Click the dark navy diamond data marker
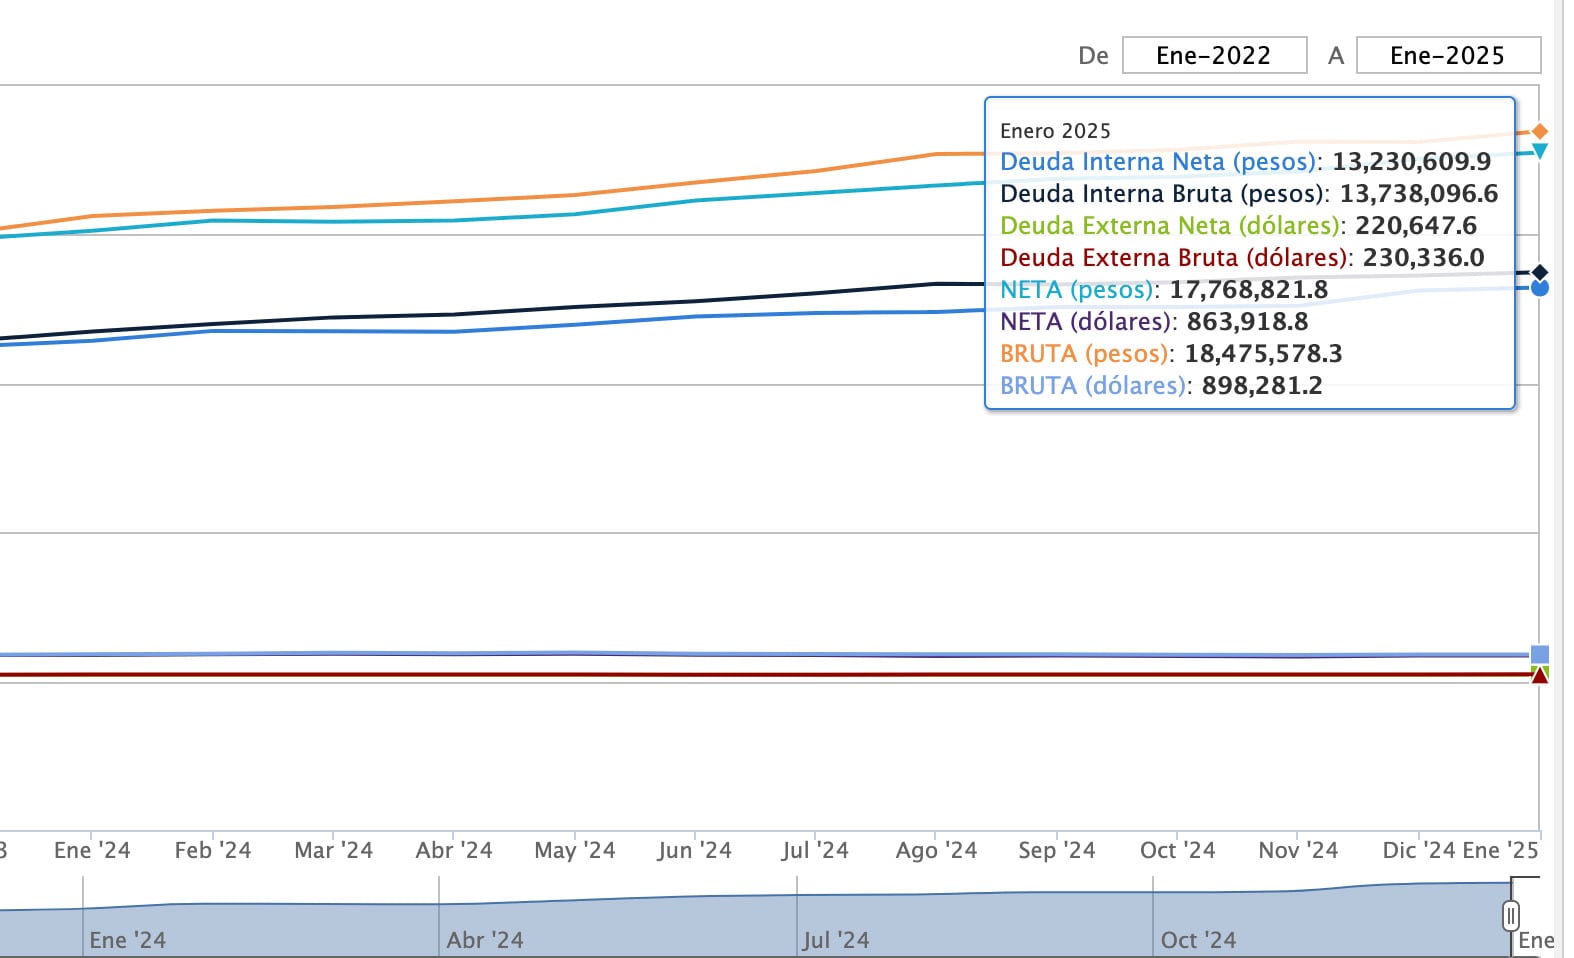 1540,272
